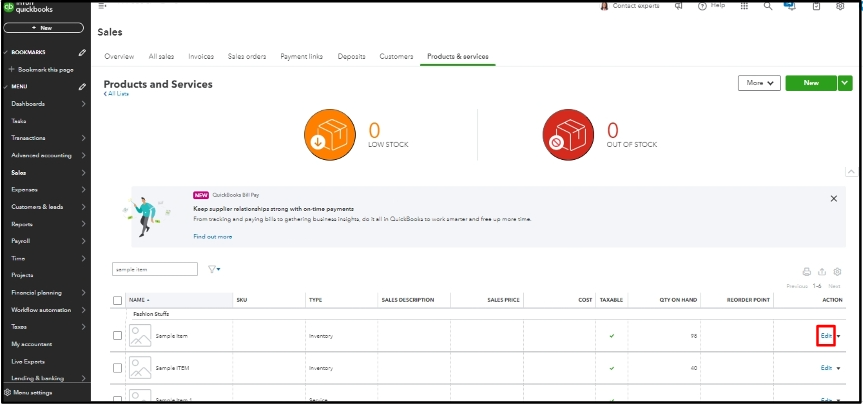Screen dimensions: 863x404
Task: Click the Sample Item image placeholder
Action: click(140, 335)
